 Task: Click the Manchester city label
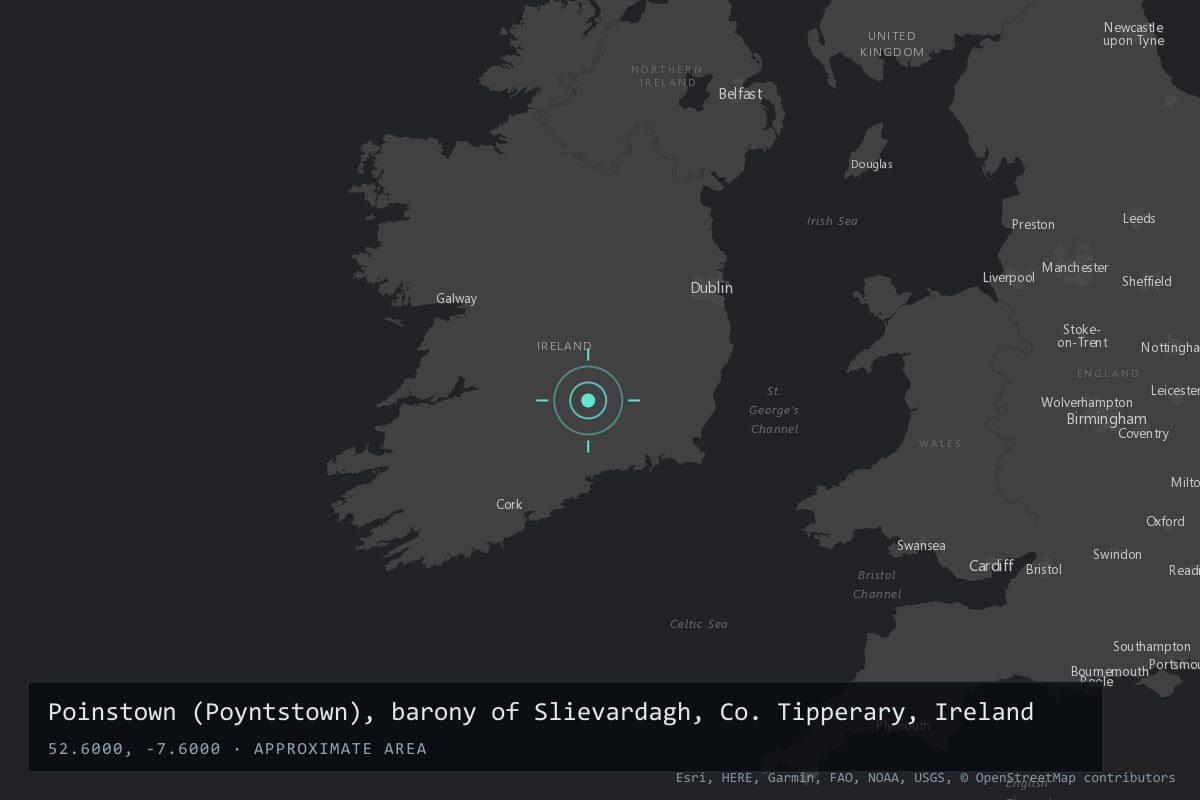click(1075, 268)
